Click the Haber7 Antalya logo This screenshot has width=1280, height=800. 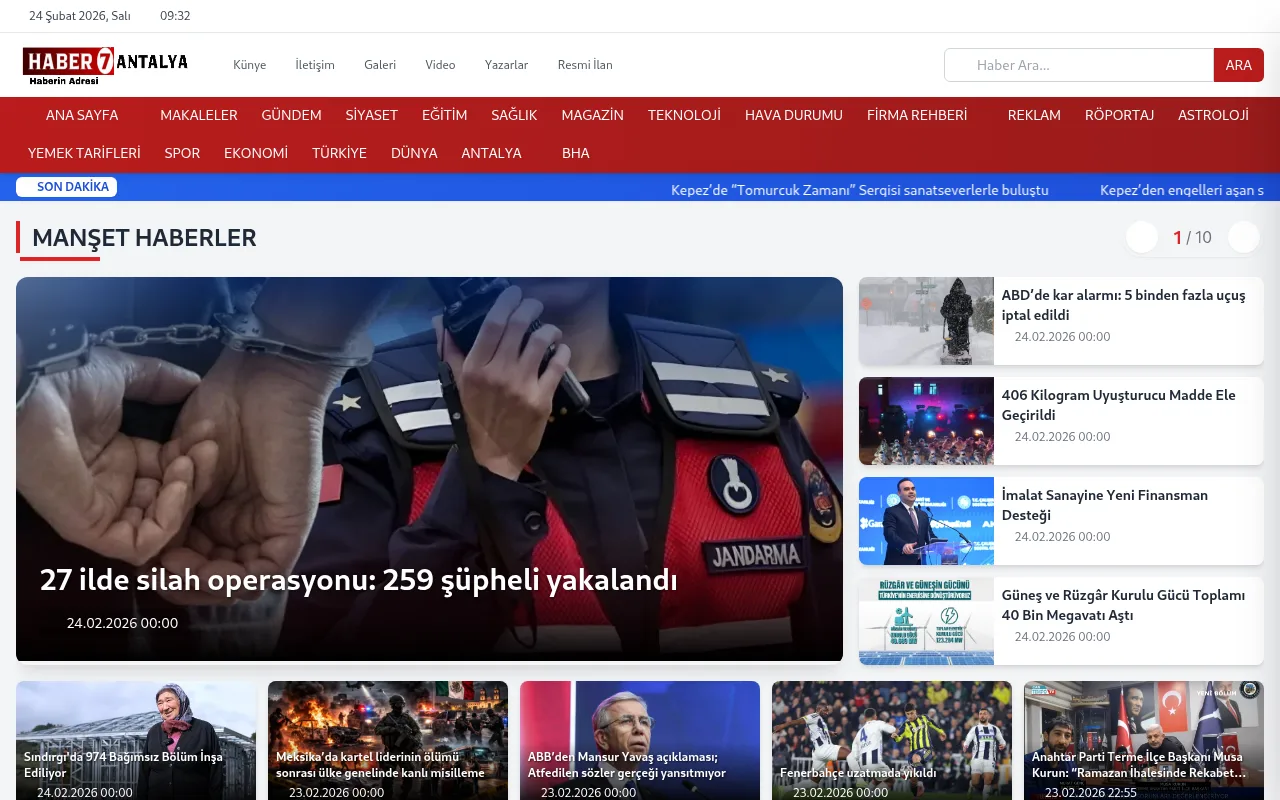[x=104, y=64]
